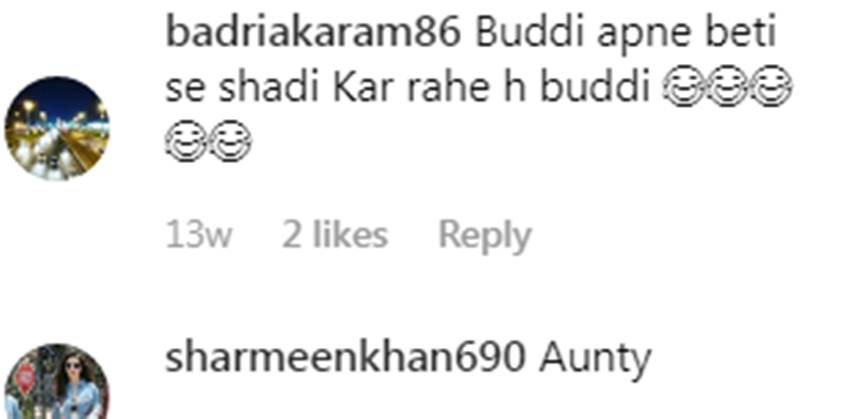Click the last emoji on the wrapped third line
Screen dimensions: 850x419
tap(230, 141)
